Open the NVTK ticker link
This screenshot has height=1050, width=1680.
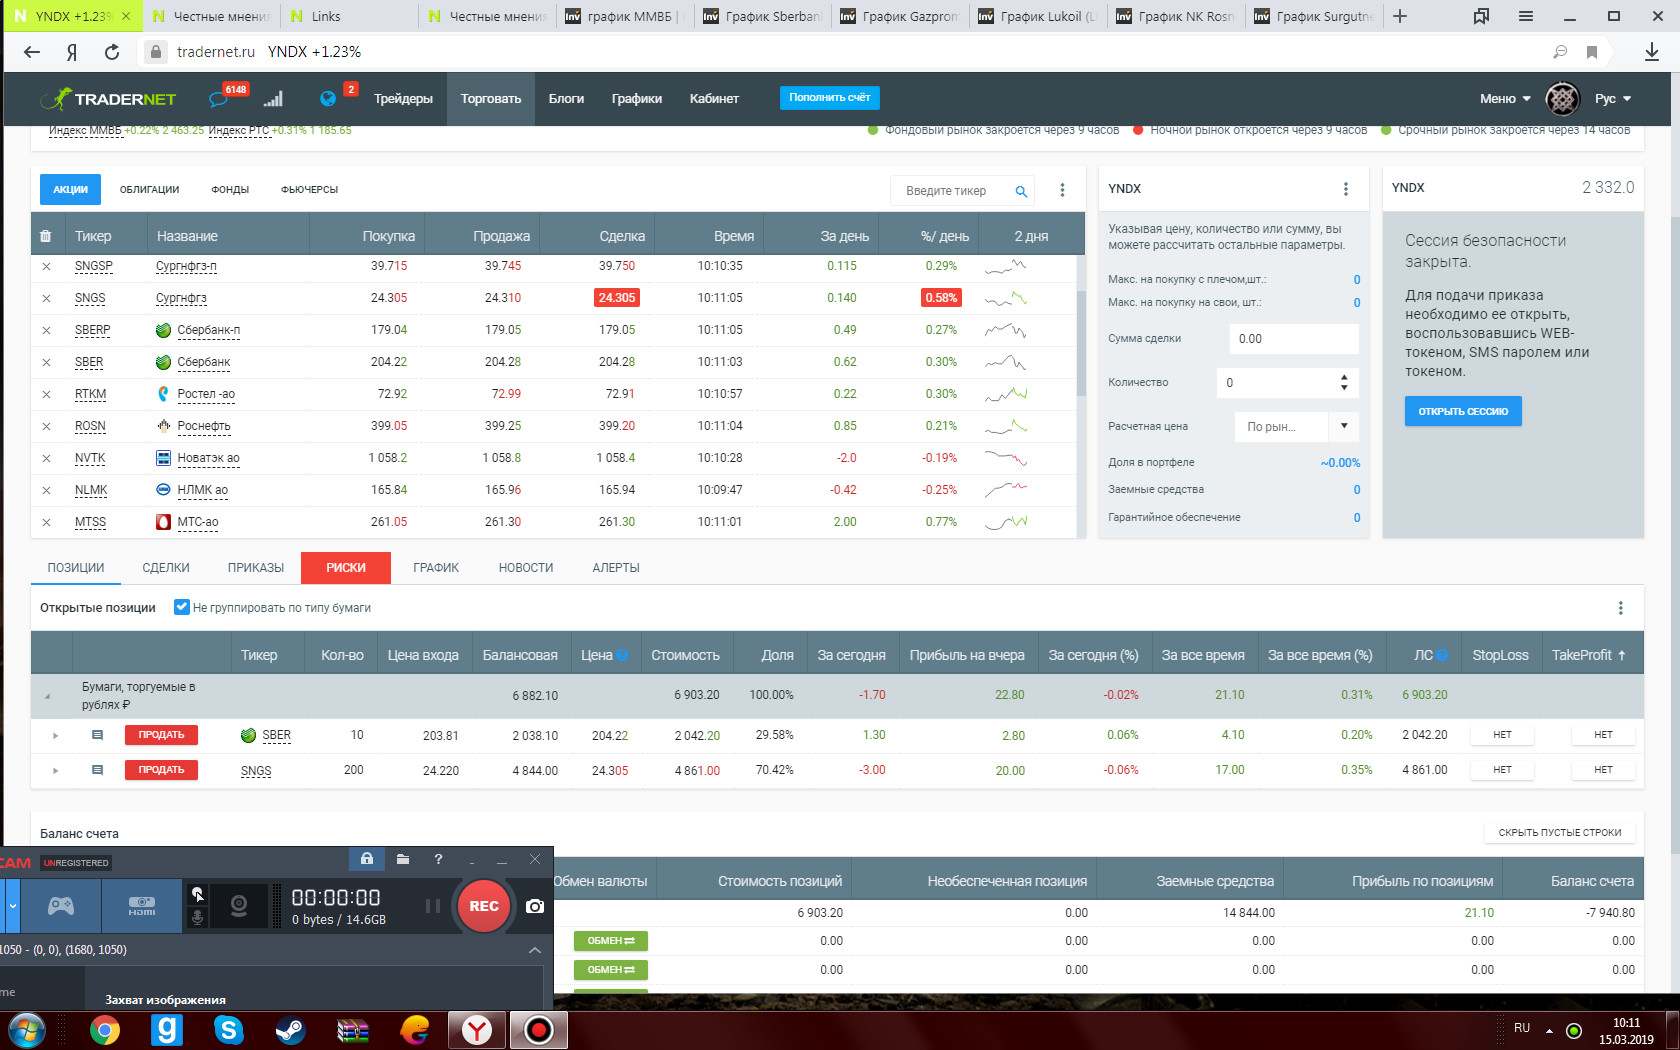point(90,458)
